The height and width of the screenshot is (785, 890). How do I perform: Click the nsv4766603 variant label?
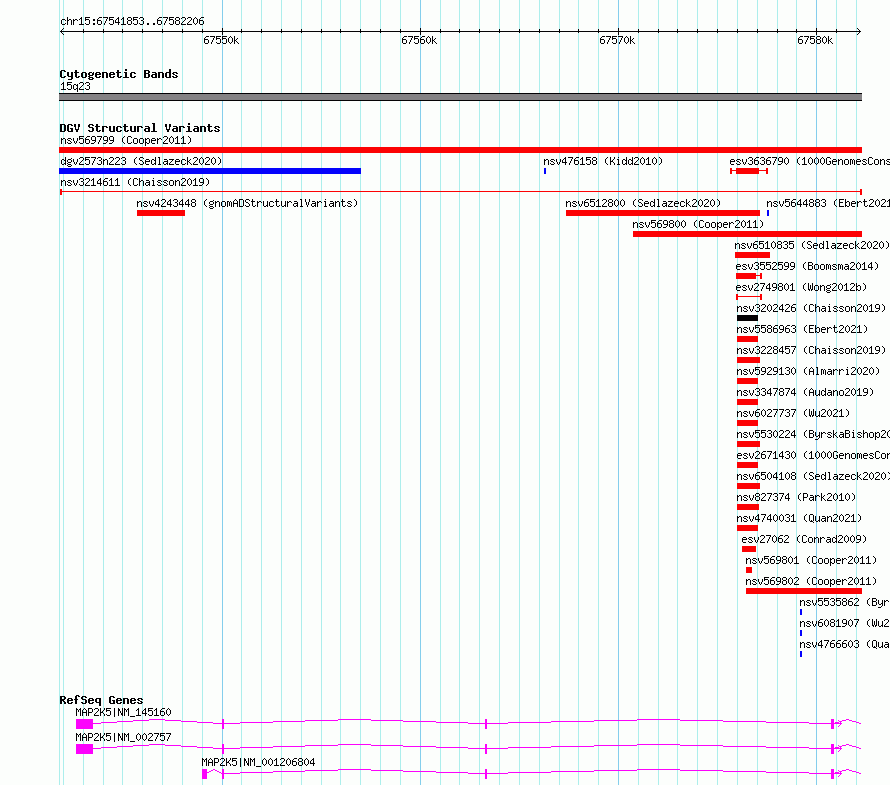pos(845,644)
